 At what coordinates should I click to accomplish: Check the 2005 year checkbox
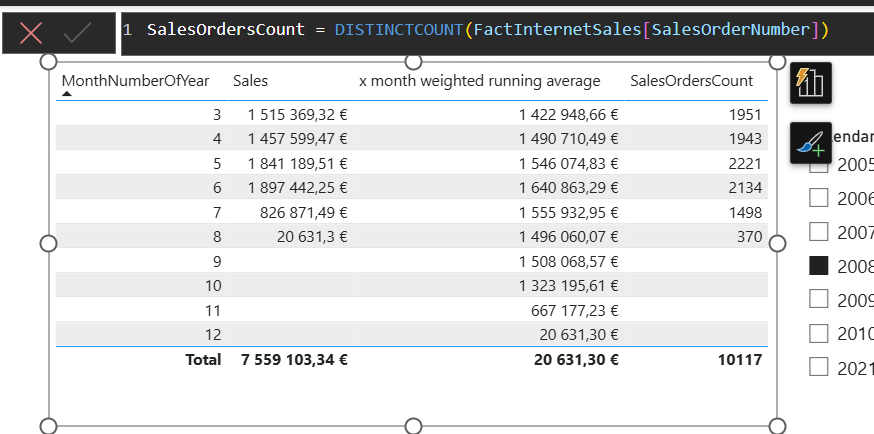818,165
